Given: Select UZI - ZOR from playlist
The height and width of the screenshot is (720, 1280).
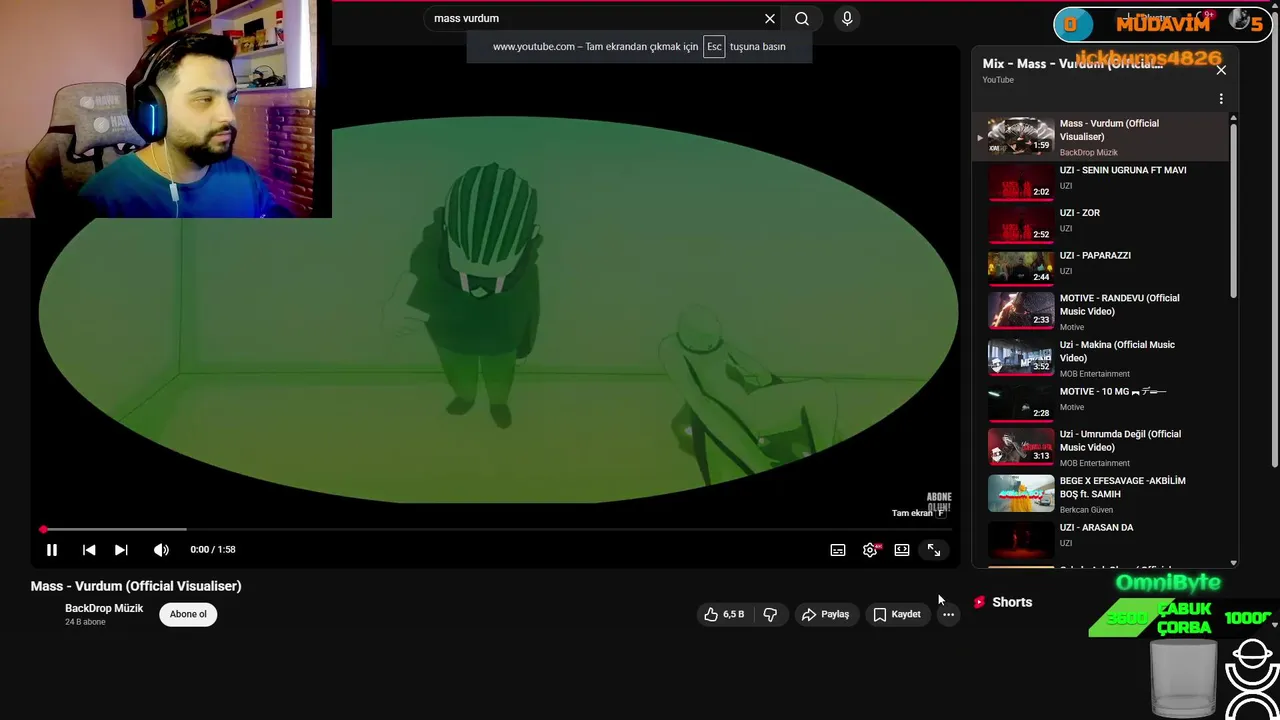Looking at the screenshot, I should pos(1100,224).
